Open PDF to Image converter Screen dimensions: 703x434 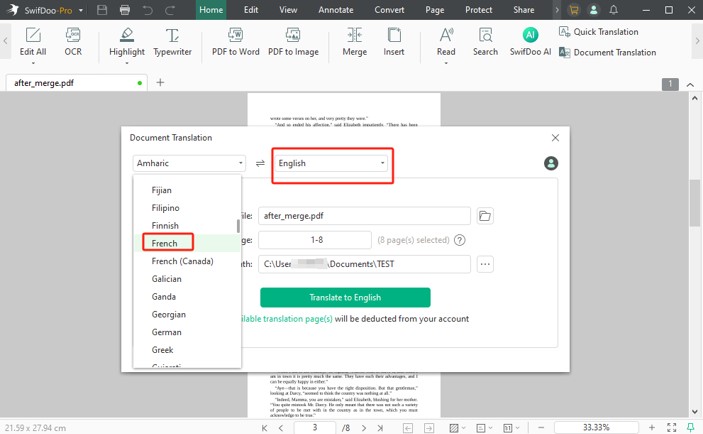pyautogui.click(x=293, y=41)
